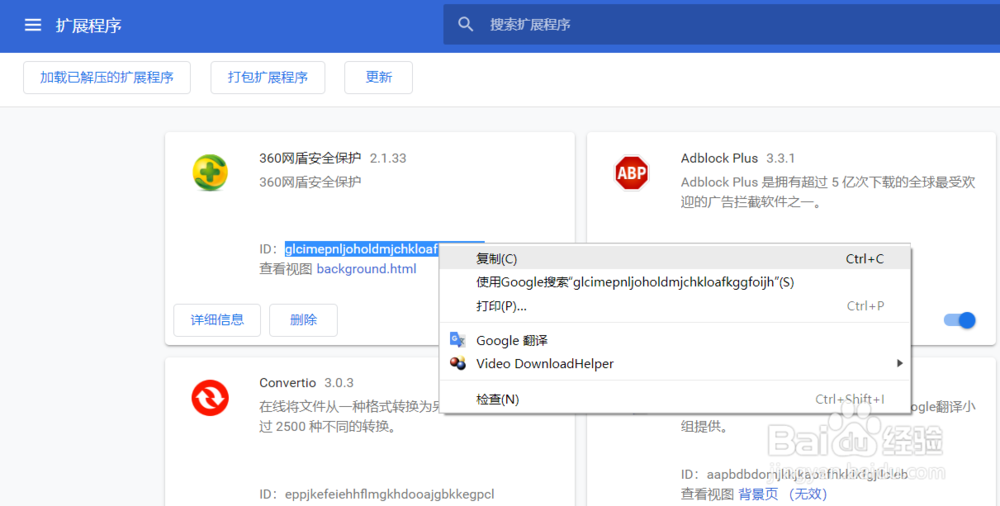Viewport: 1000px width, 506px height.
Task: Click the highlighted extension ID glcimepnljoholdmjchkloaf
Action: pos(362,249)
